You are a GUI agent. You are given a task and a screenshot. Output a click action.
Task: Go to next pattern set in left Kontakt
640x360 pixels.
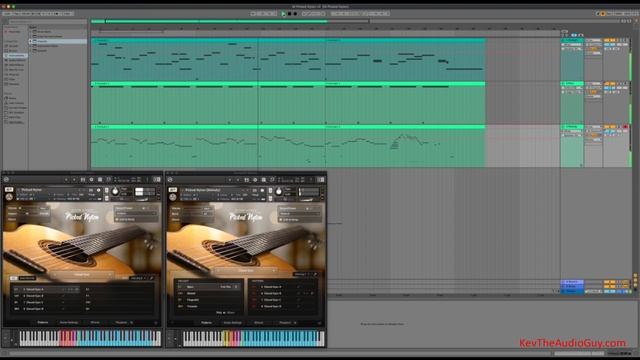109,275
